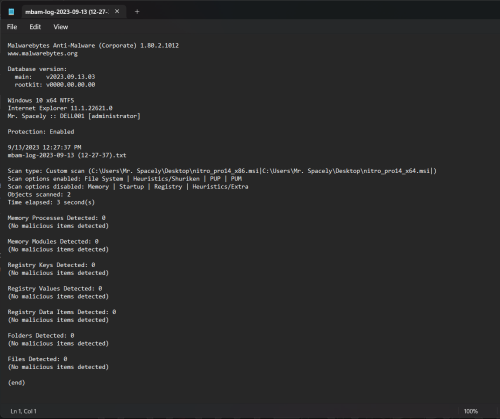
Task: Click the rootkit version line
Action: [55, 85]
